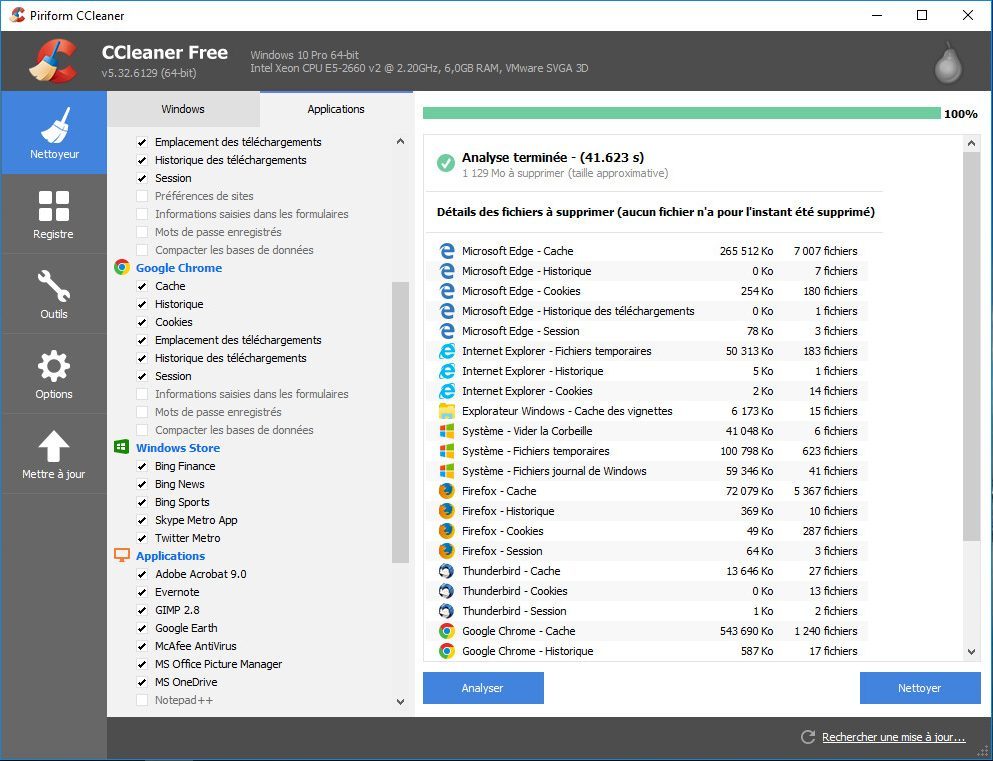Image resolution: width=993 pixels, height=761 pixels.
Task: Click the Windows icon beside Fichiers journal de Windows
Action: (x=447, y=471)
